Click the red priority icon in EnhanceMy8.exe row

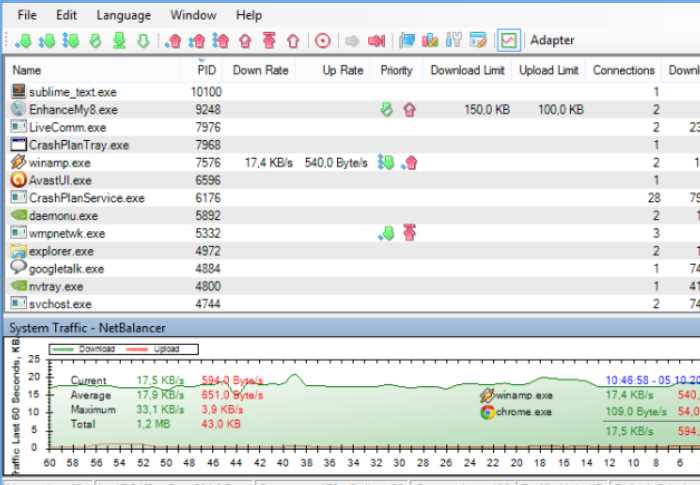(x=409, y=109)
